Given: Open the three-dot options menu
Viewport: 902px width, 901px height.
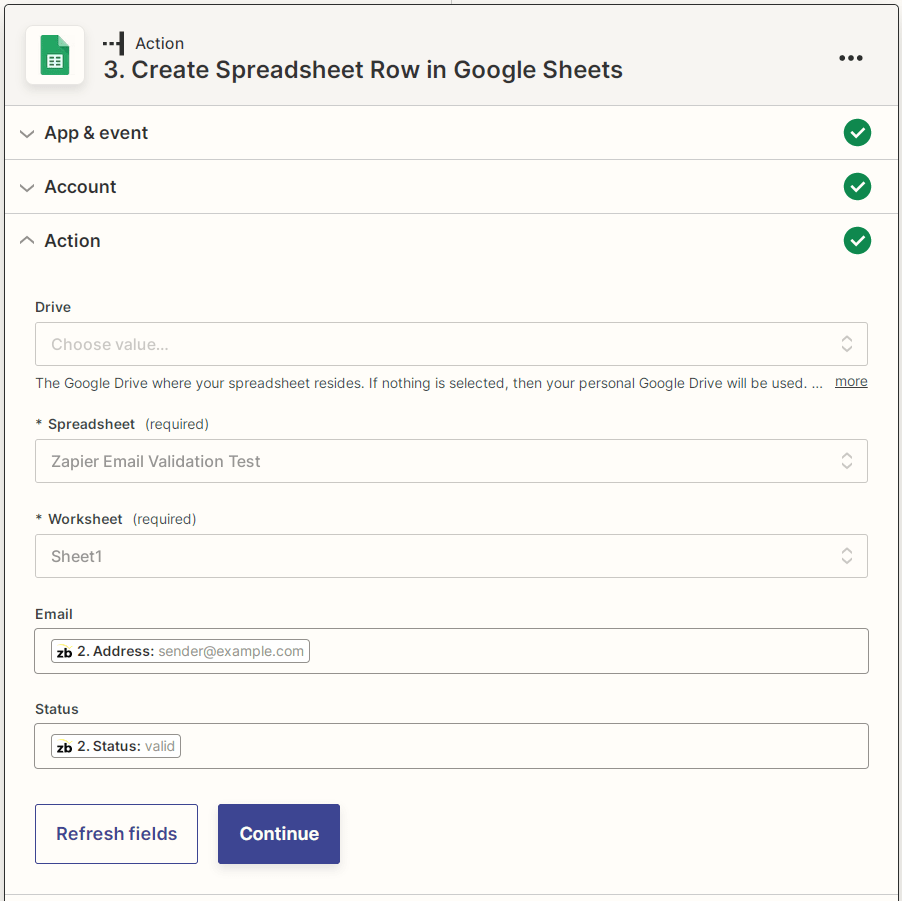Looking at the screenshot, I should (851, 58).
